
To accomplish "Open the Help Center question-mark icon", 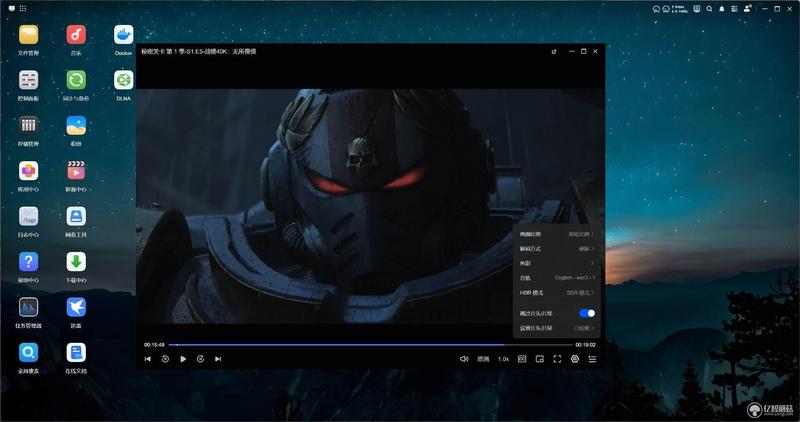I will pos(29,262).
